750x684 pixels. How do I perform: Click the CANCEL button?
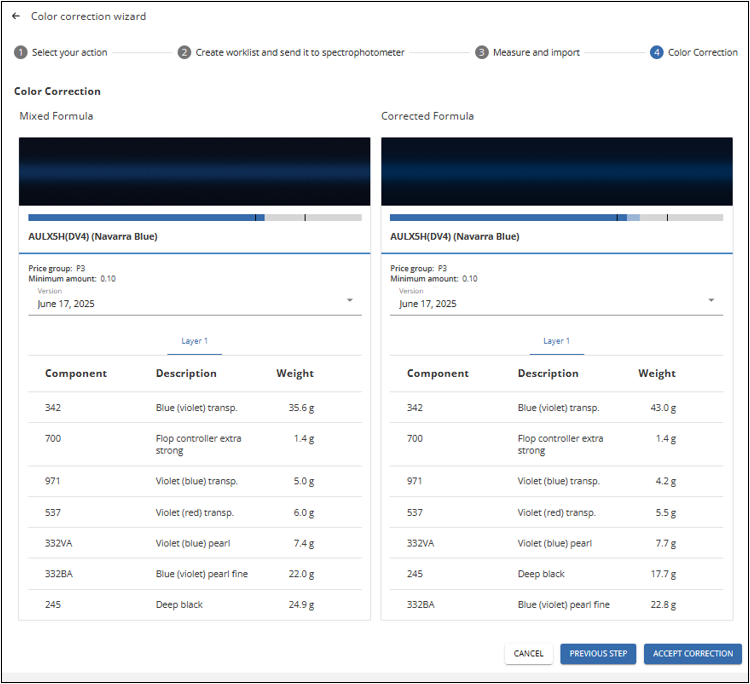[529, 654]
